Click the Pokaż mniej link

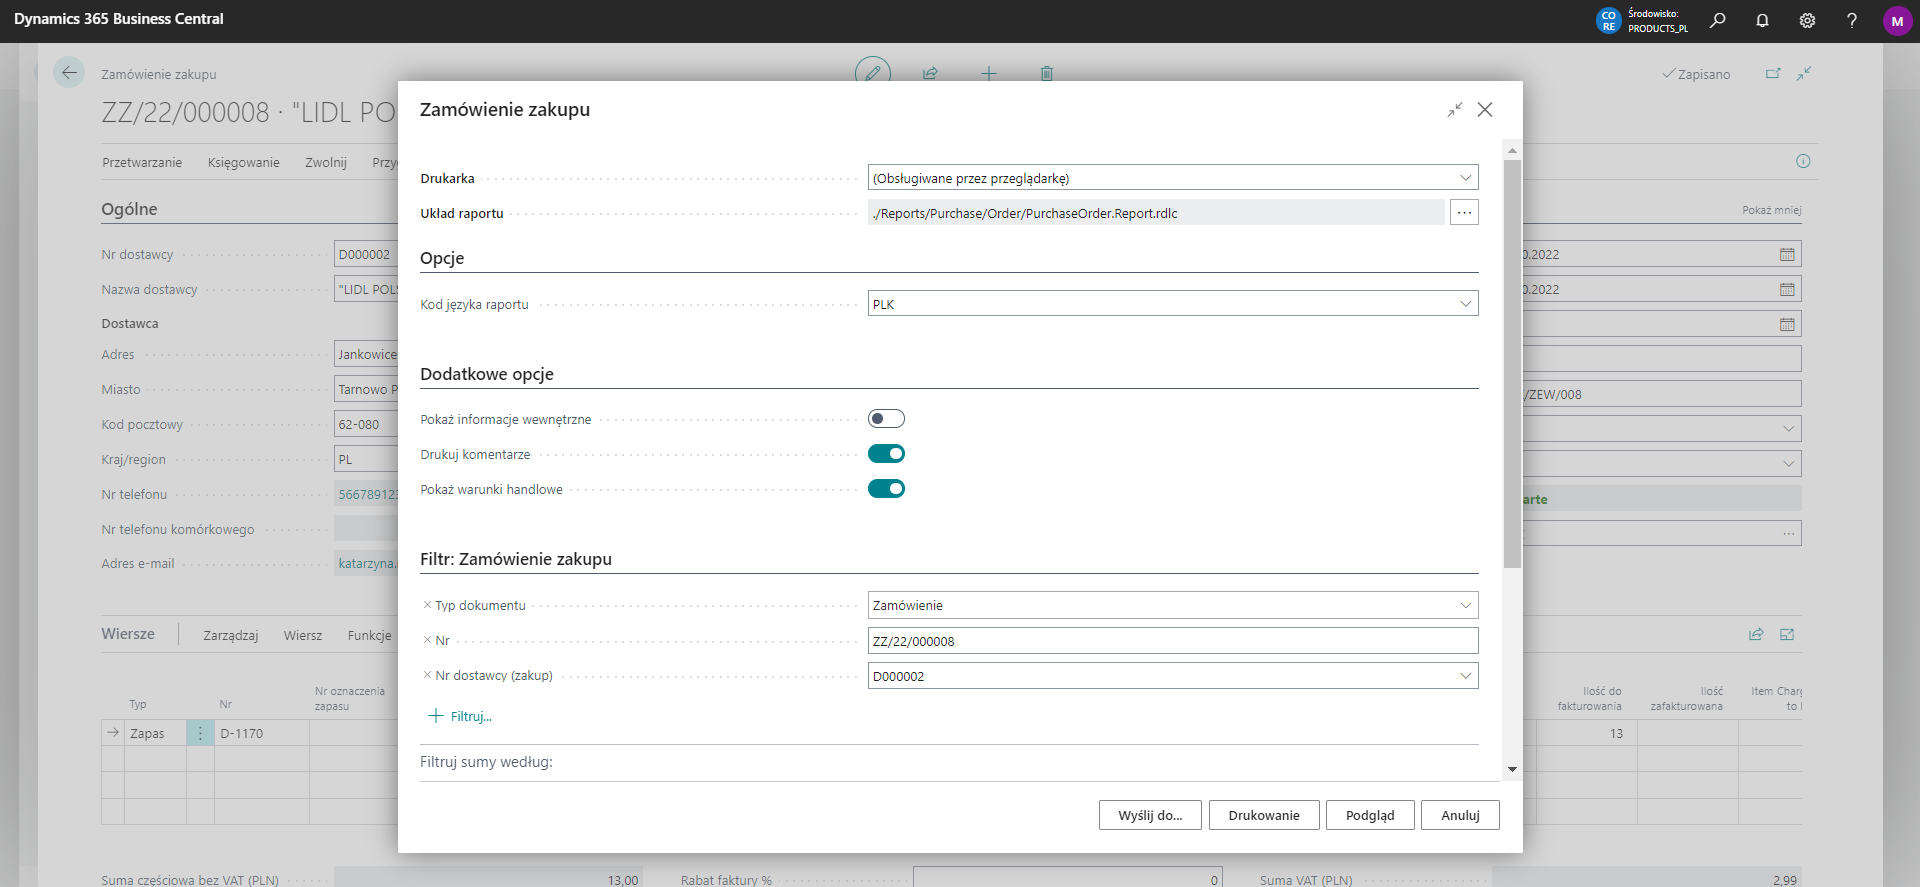[x=1771, y=210]
